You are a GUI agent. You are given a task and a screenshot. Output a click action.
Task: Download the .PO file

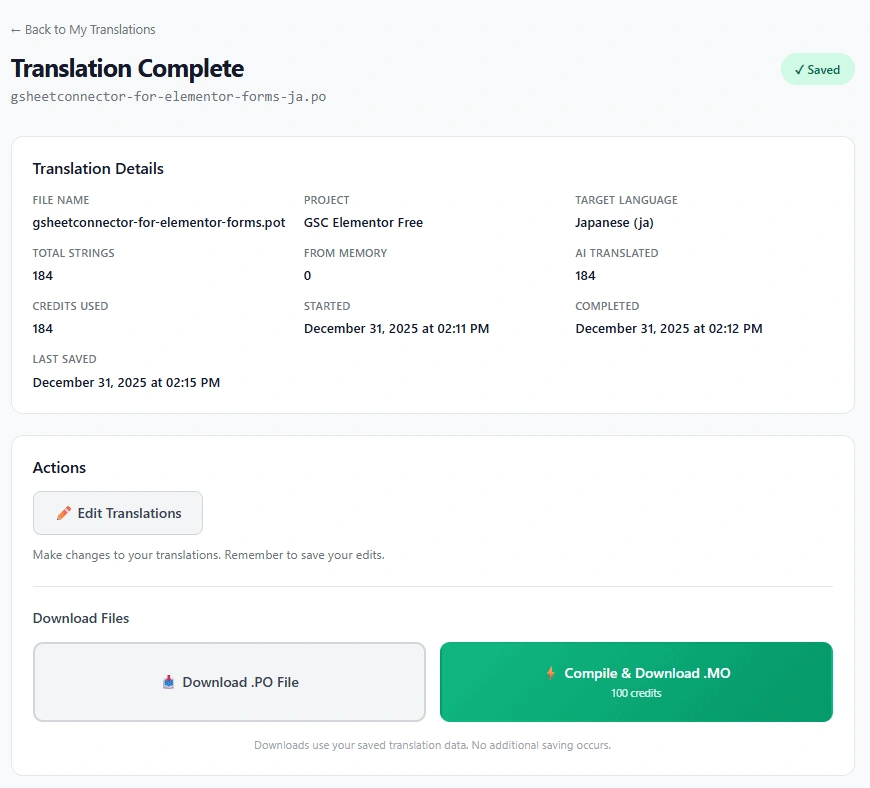[229, 682]
